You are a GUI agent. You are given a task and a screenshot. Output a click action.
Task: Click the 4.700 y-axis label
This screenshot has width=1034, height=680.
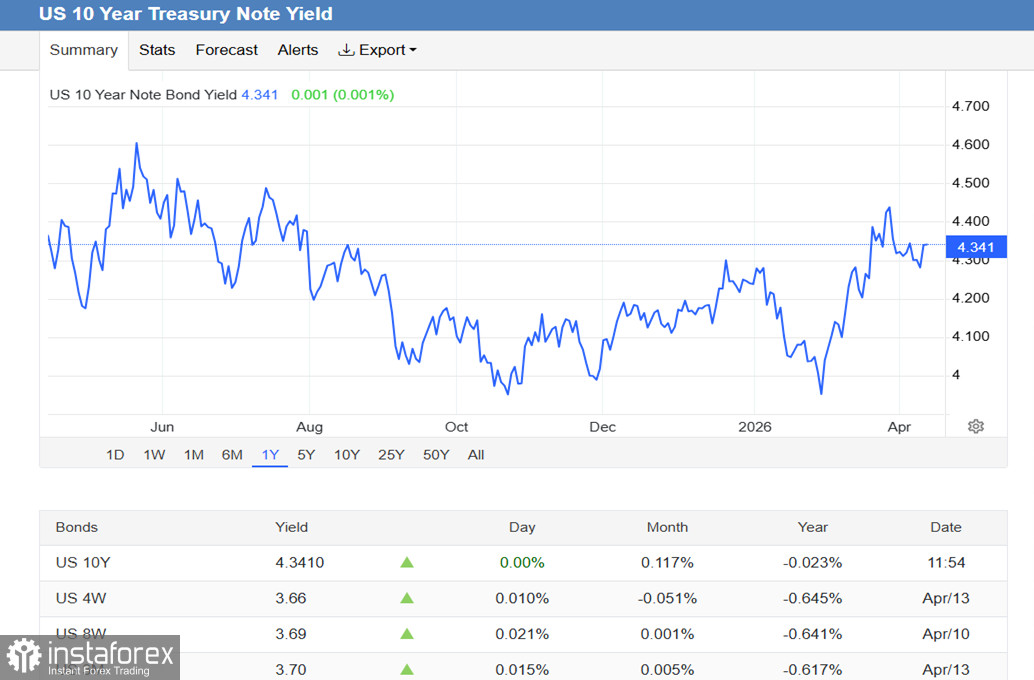(x=970, y=106)
